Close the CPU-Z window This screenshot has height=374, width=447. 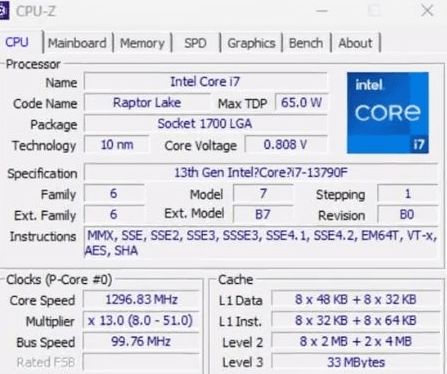pyautogui.click(x=427, y=11)
